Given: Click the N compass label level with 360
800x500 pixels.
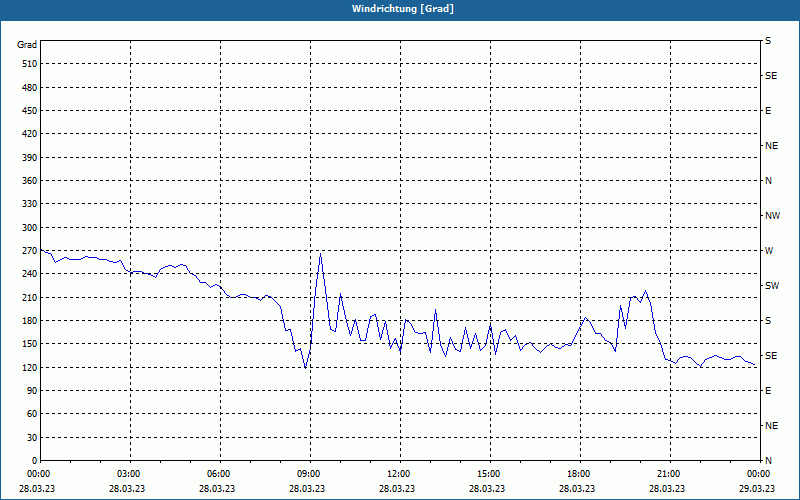Looking at the screenshot, I should coord(768,181).
